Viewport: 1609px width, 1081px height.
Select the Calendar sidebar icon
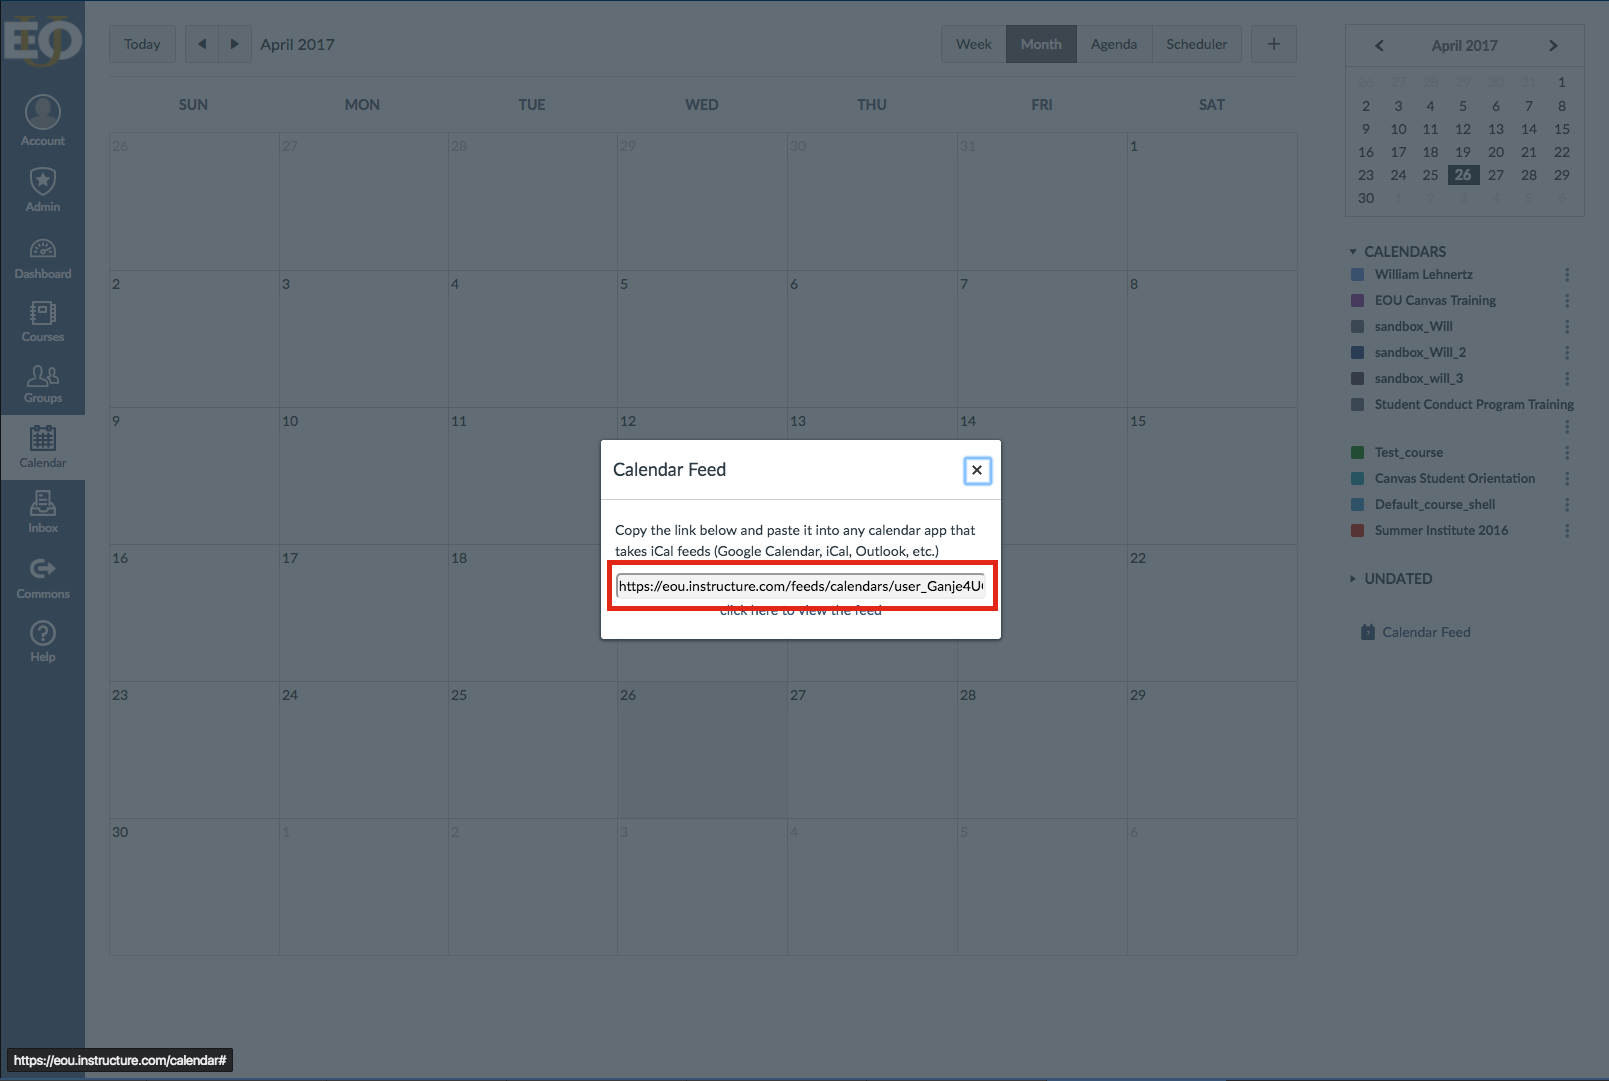[42, 447]
